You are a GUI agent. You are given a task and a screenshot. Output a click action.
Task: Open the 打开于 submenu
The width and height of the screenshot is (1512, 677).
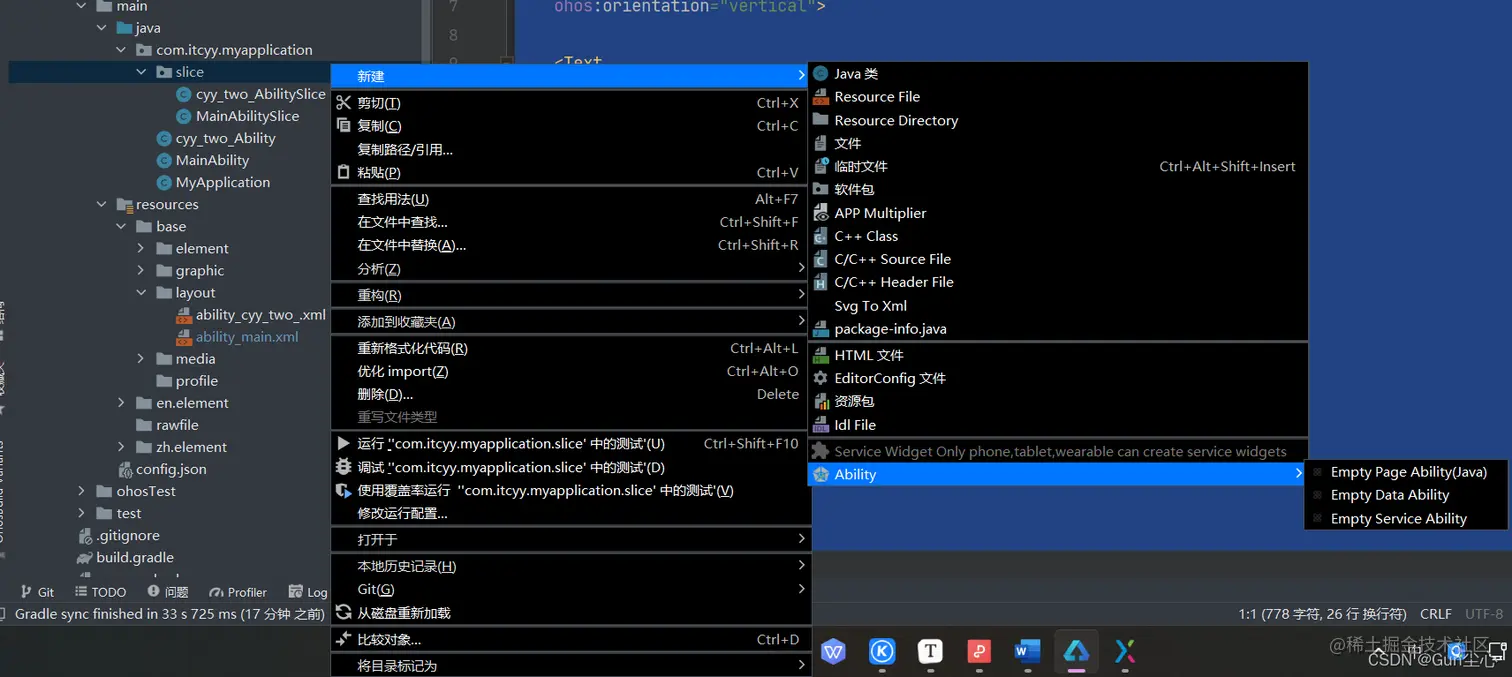coord(570,539)
